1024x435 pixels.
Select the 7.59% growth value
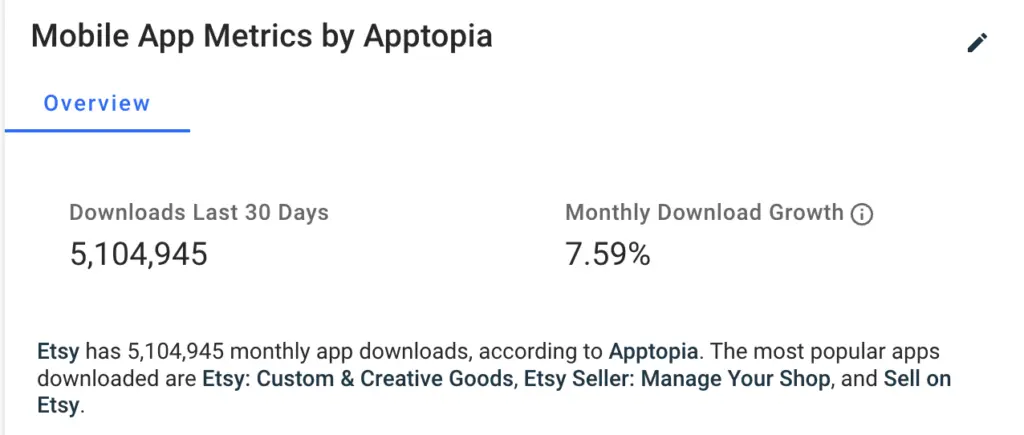pos(608,254)
